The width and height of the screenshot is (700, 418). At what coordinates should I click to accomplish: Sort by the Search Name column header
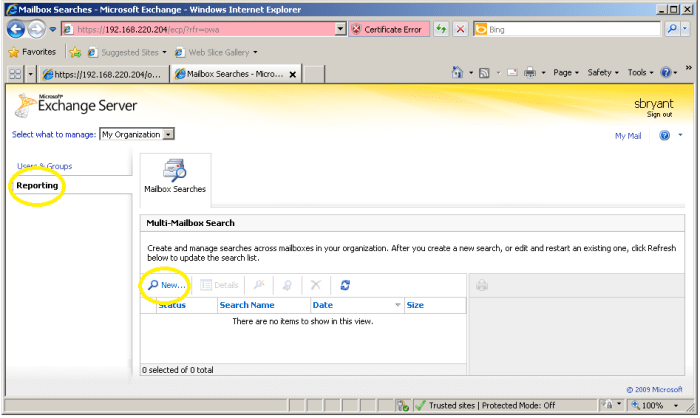point(247,305)
